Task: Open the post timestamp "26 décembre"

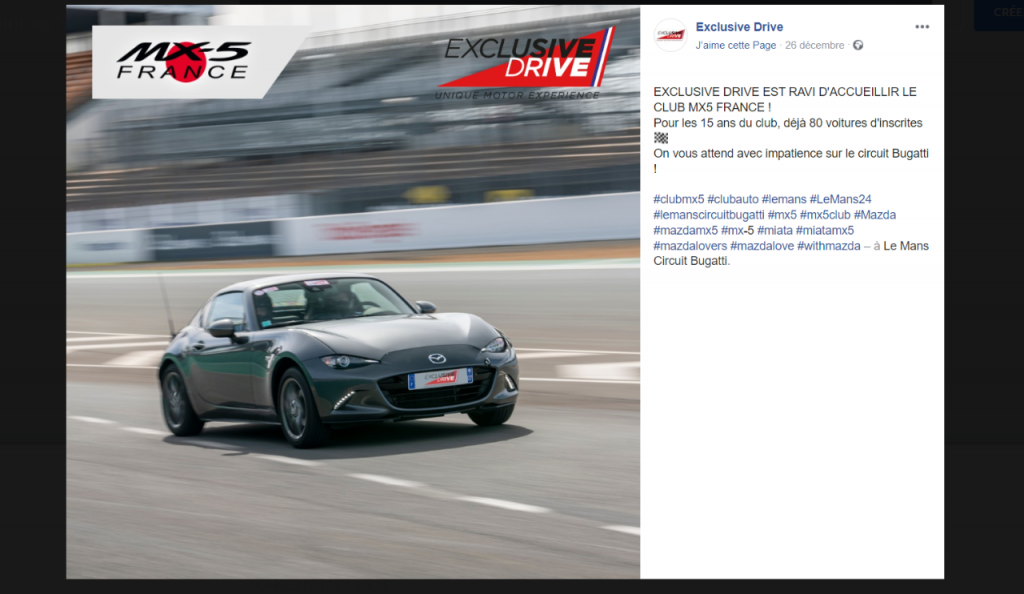Action: point(814,45)
